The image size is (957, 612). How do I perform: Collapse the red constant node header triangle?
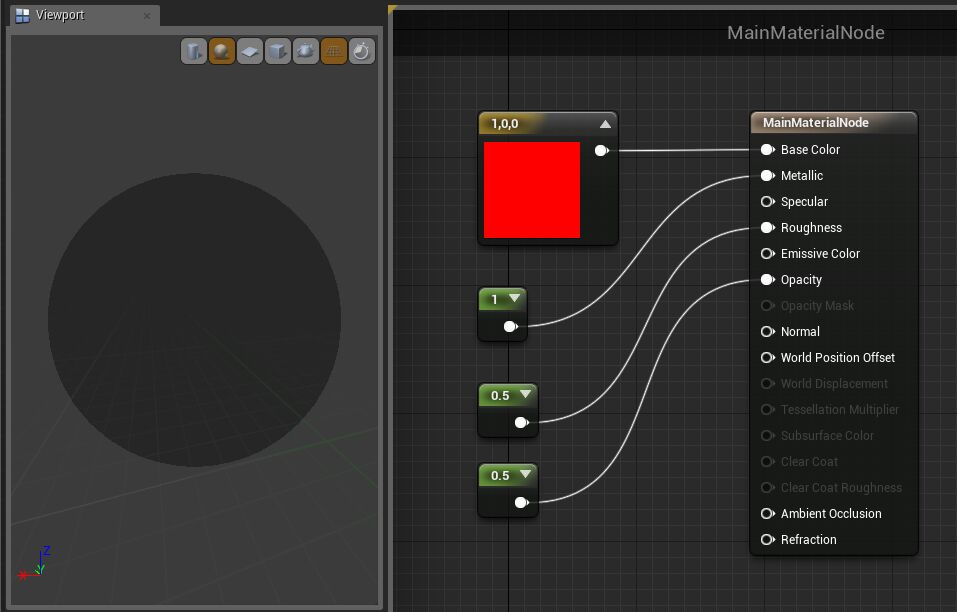604,122
